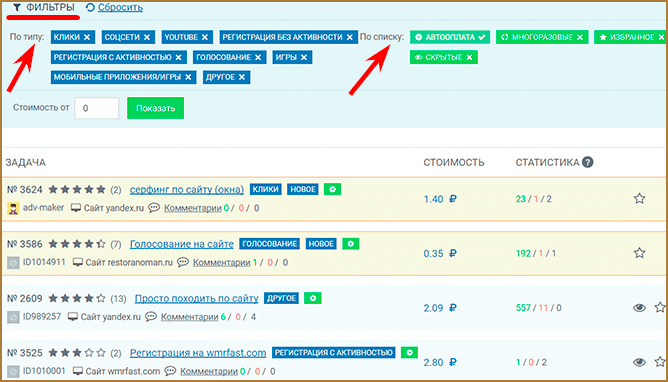The height and width of the screenshot is (382, 668).
Task: Click the КЛИКИ tag on task 3624
Action: (265, 189)
